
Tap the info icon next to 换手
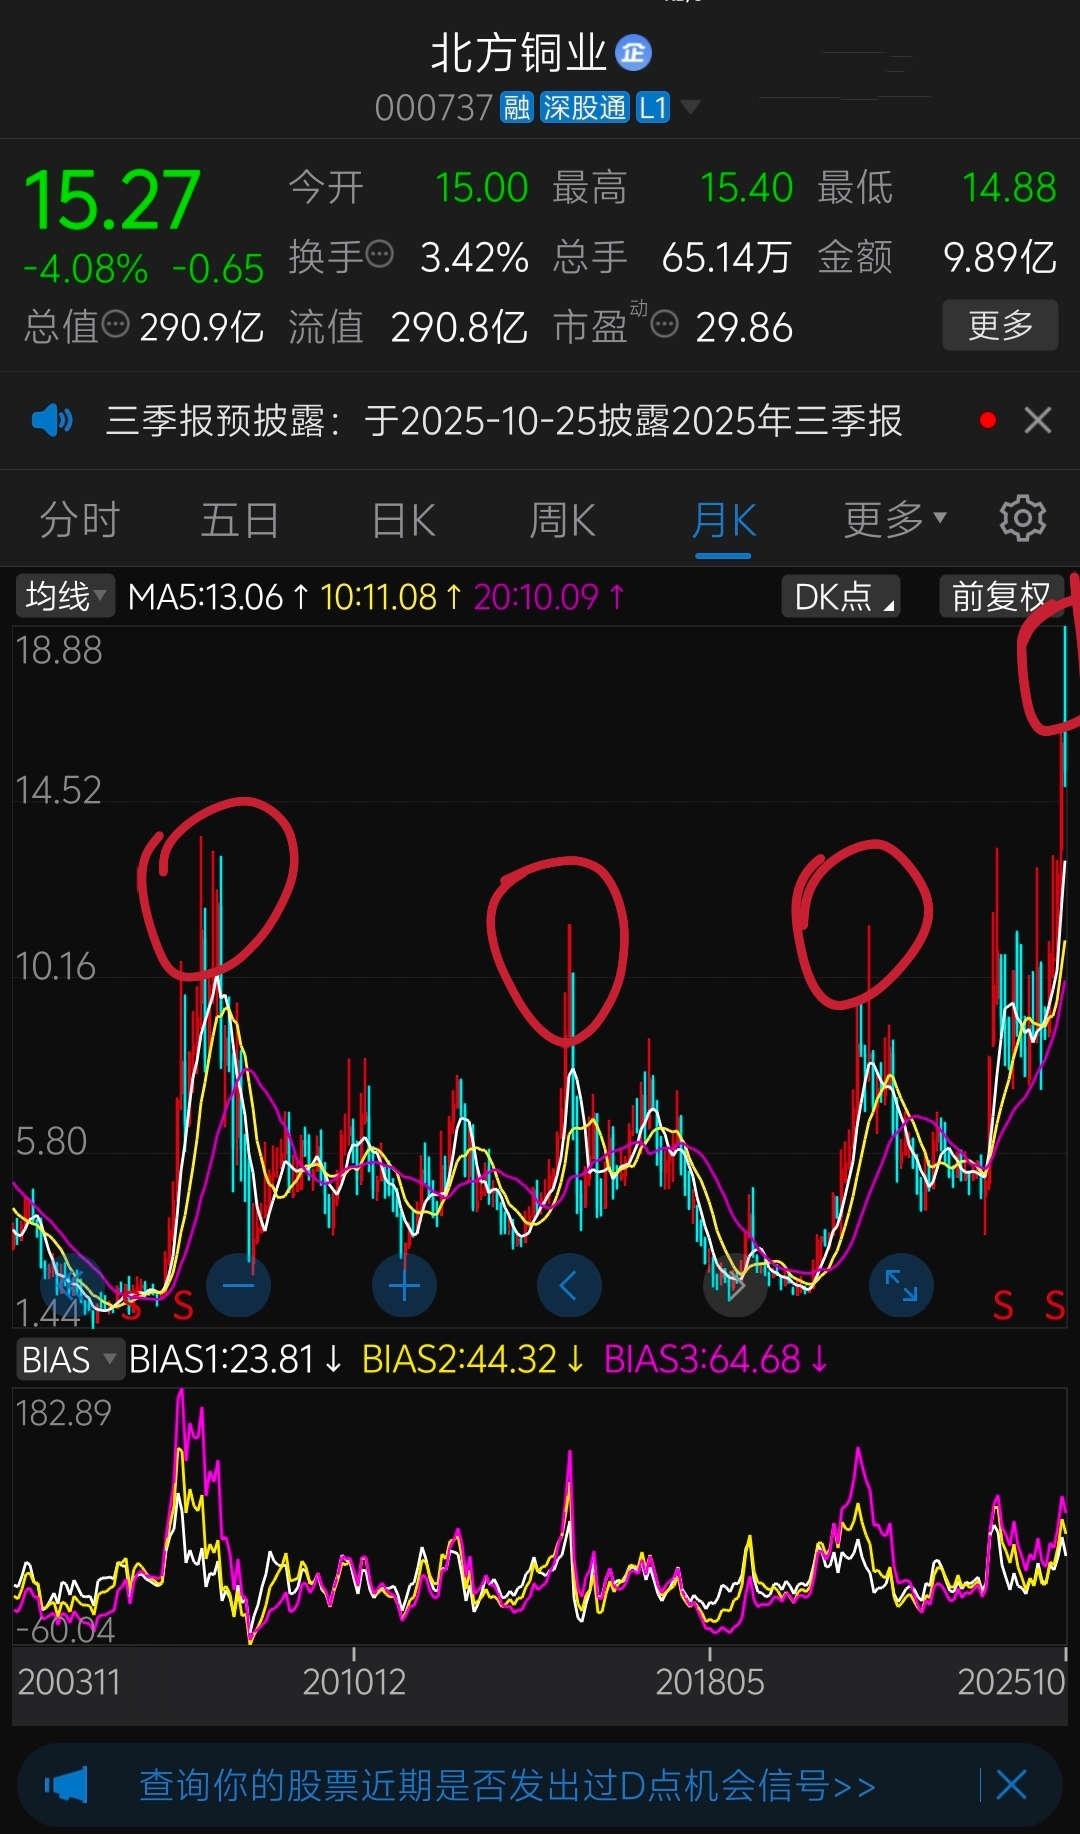[380, 255]
